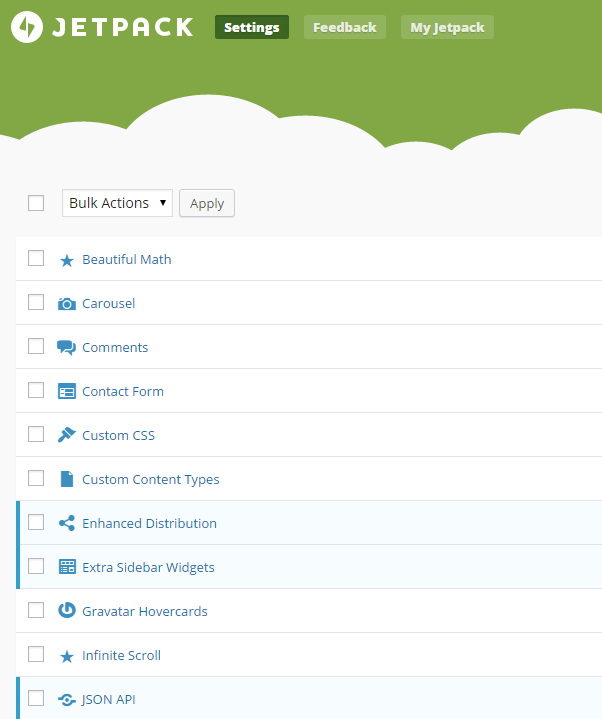Check the Custom Content Types checkbox

click(36, 478)
